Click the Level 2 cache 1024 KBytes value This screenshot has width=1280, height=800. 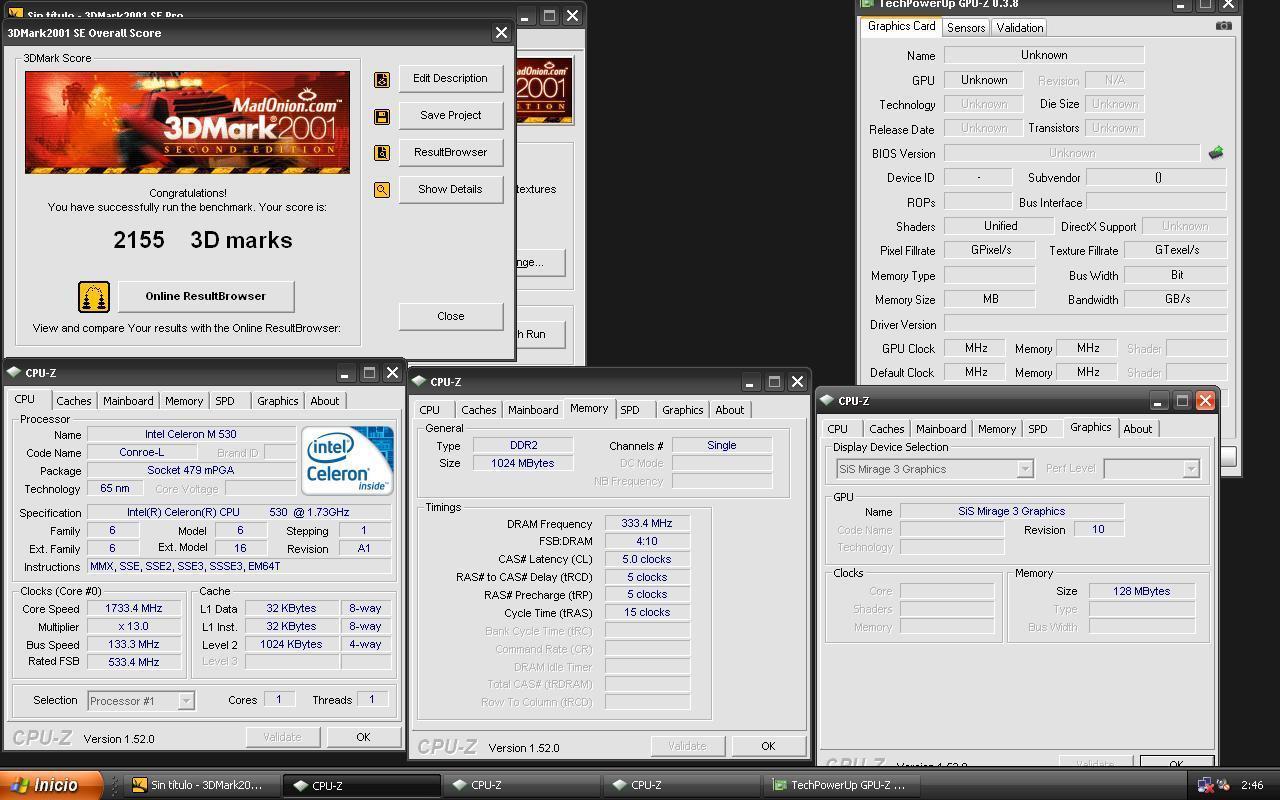[292, 644]
